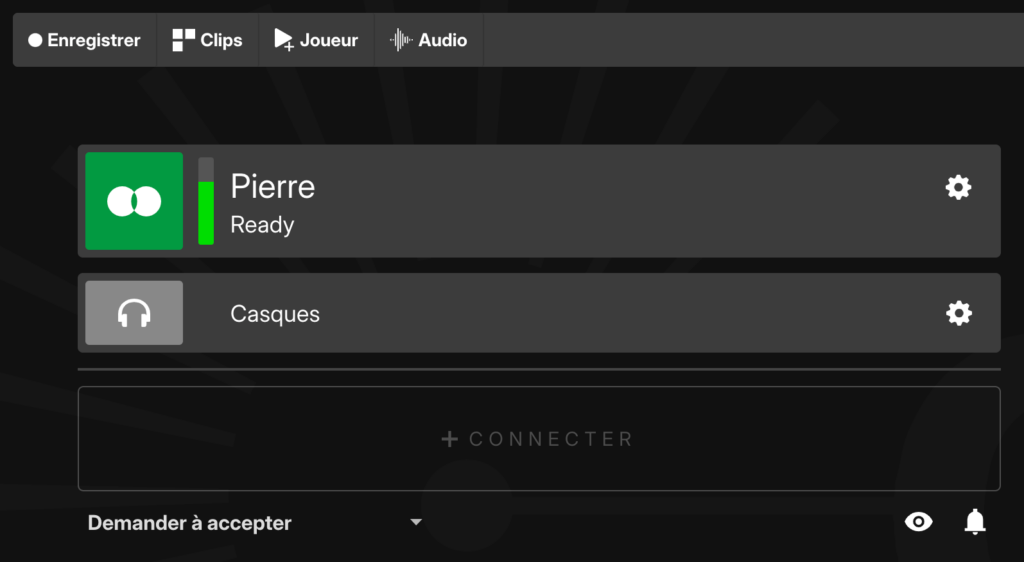Click the Clips grid icon
The width and height of the screenshot is (1024, 562).
coord(184,40)
